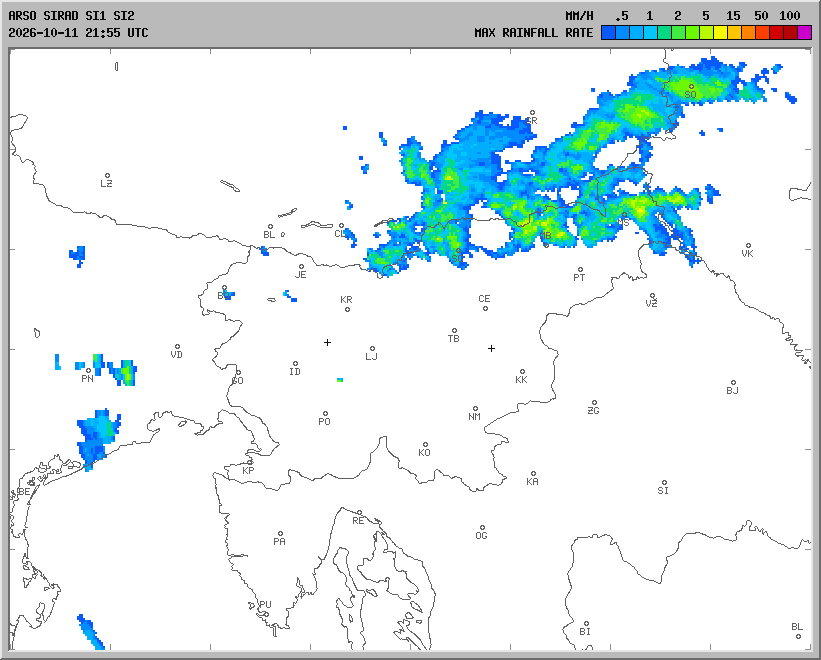Click the "PU" city label

click(265, 605)
